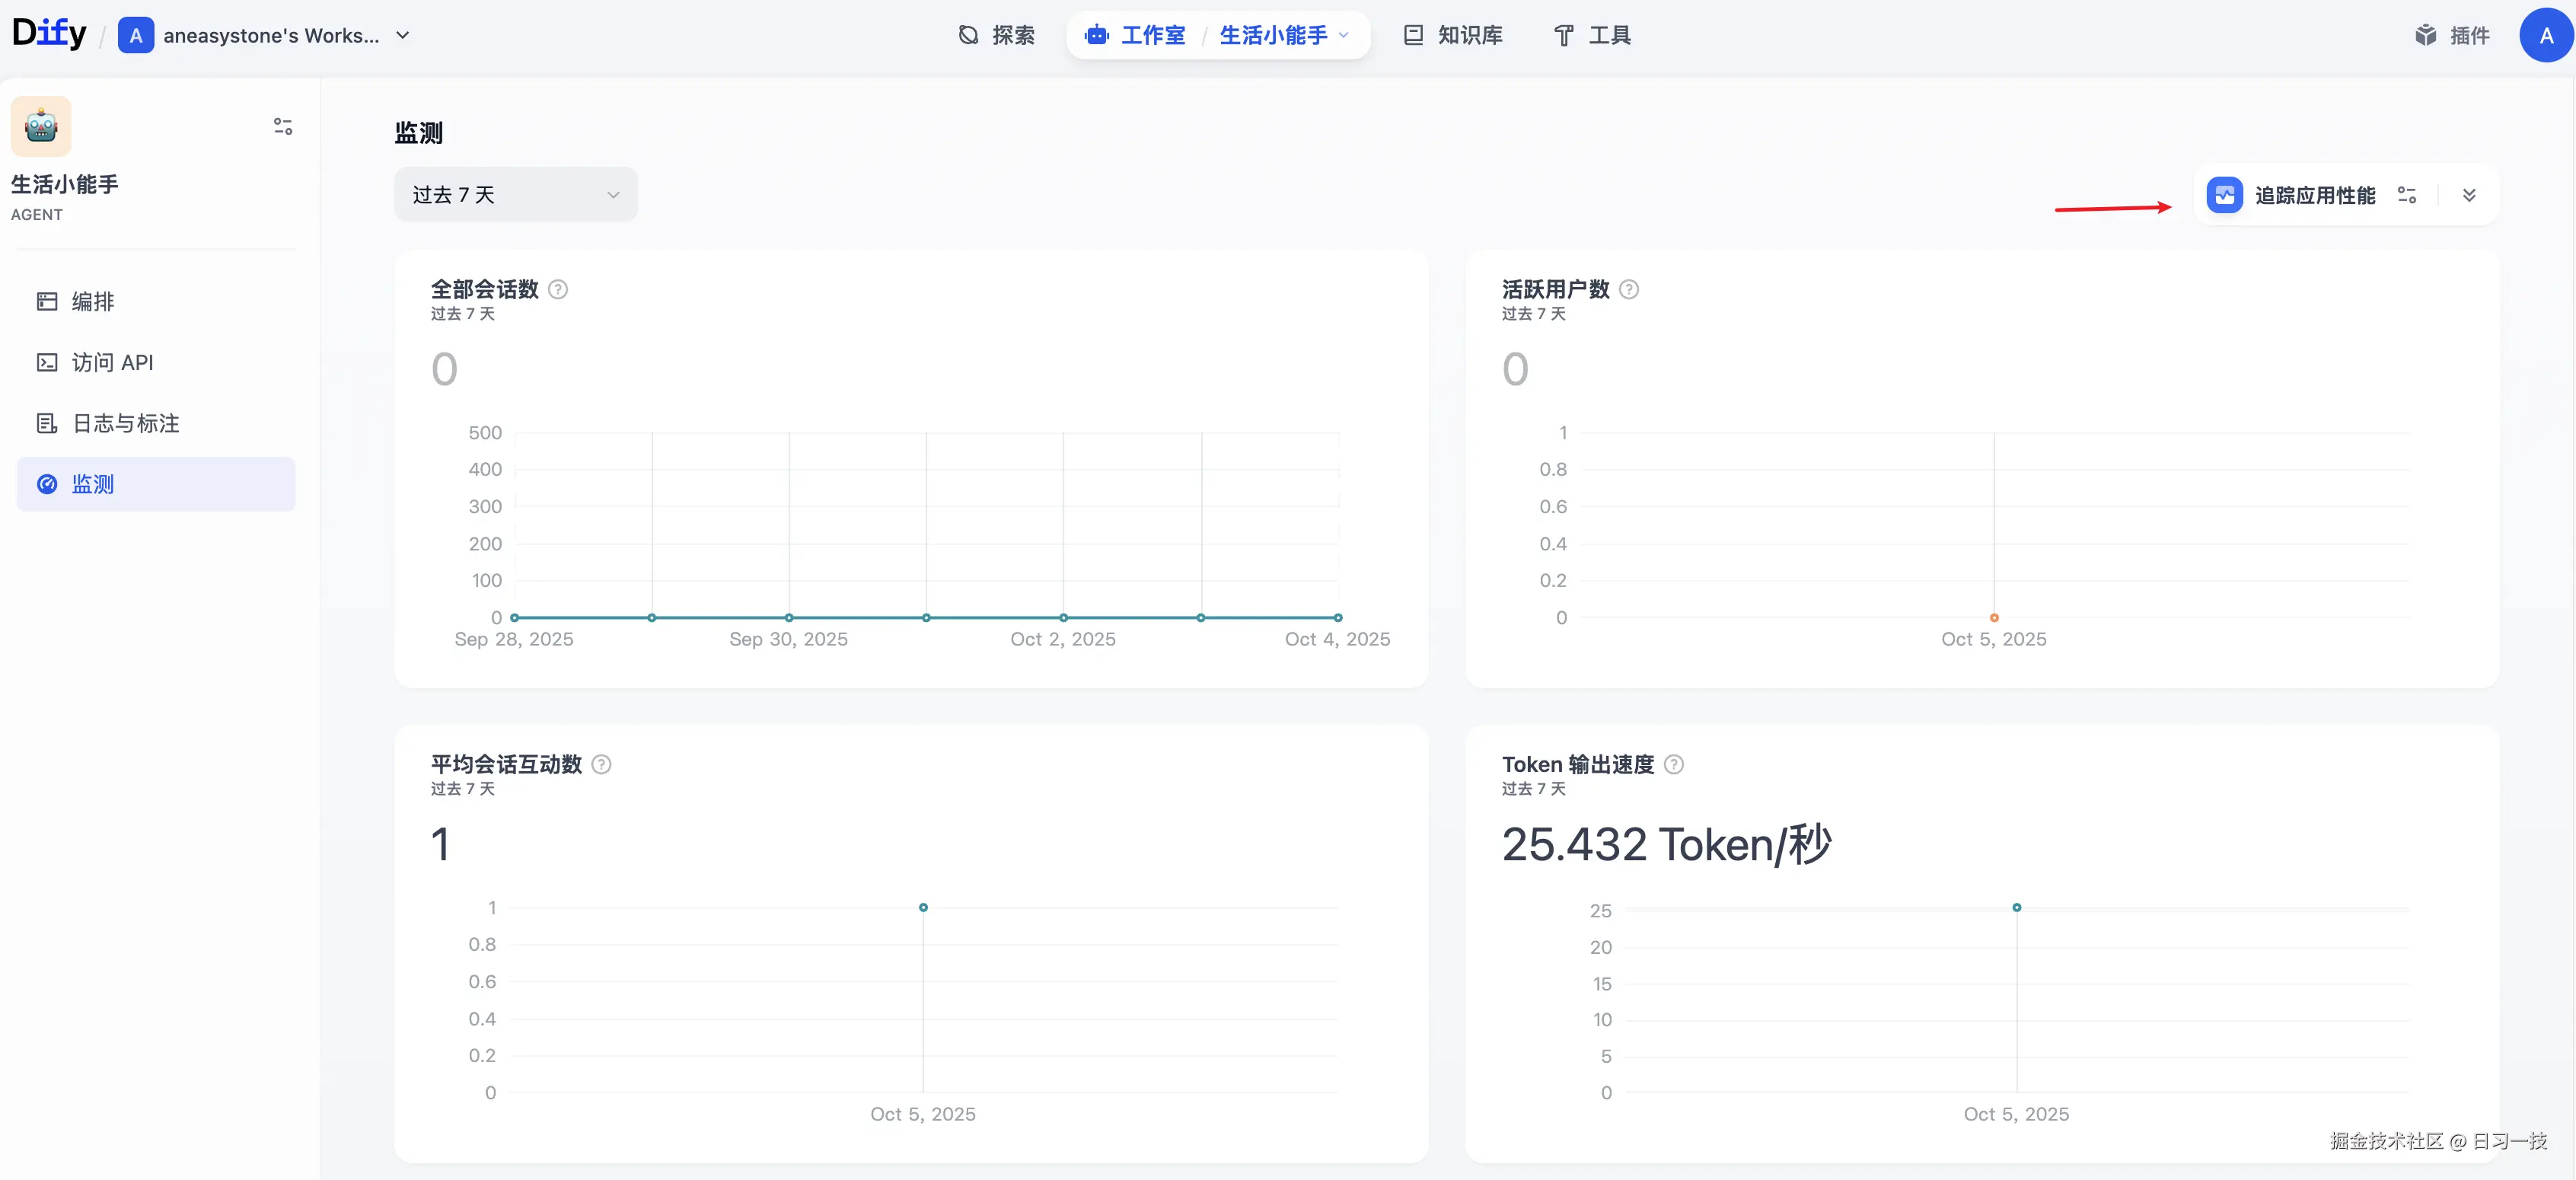Open the 访问 API sidebar item
The width and height of the screenshot is (2576, 1180).
112,362
